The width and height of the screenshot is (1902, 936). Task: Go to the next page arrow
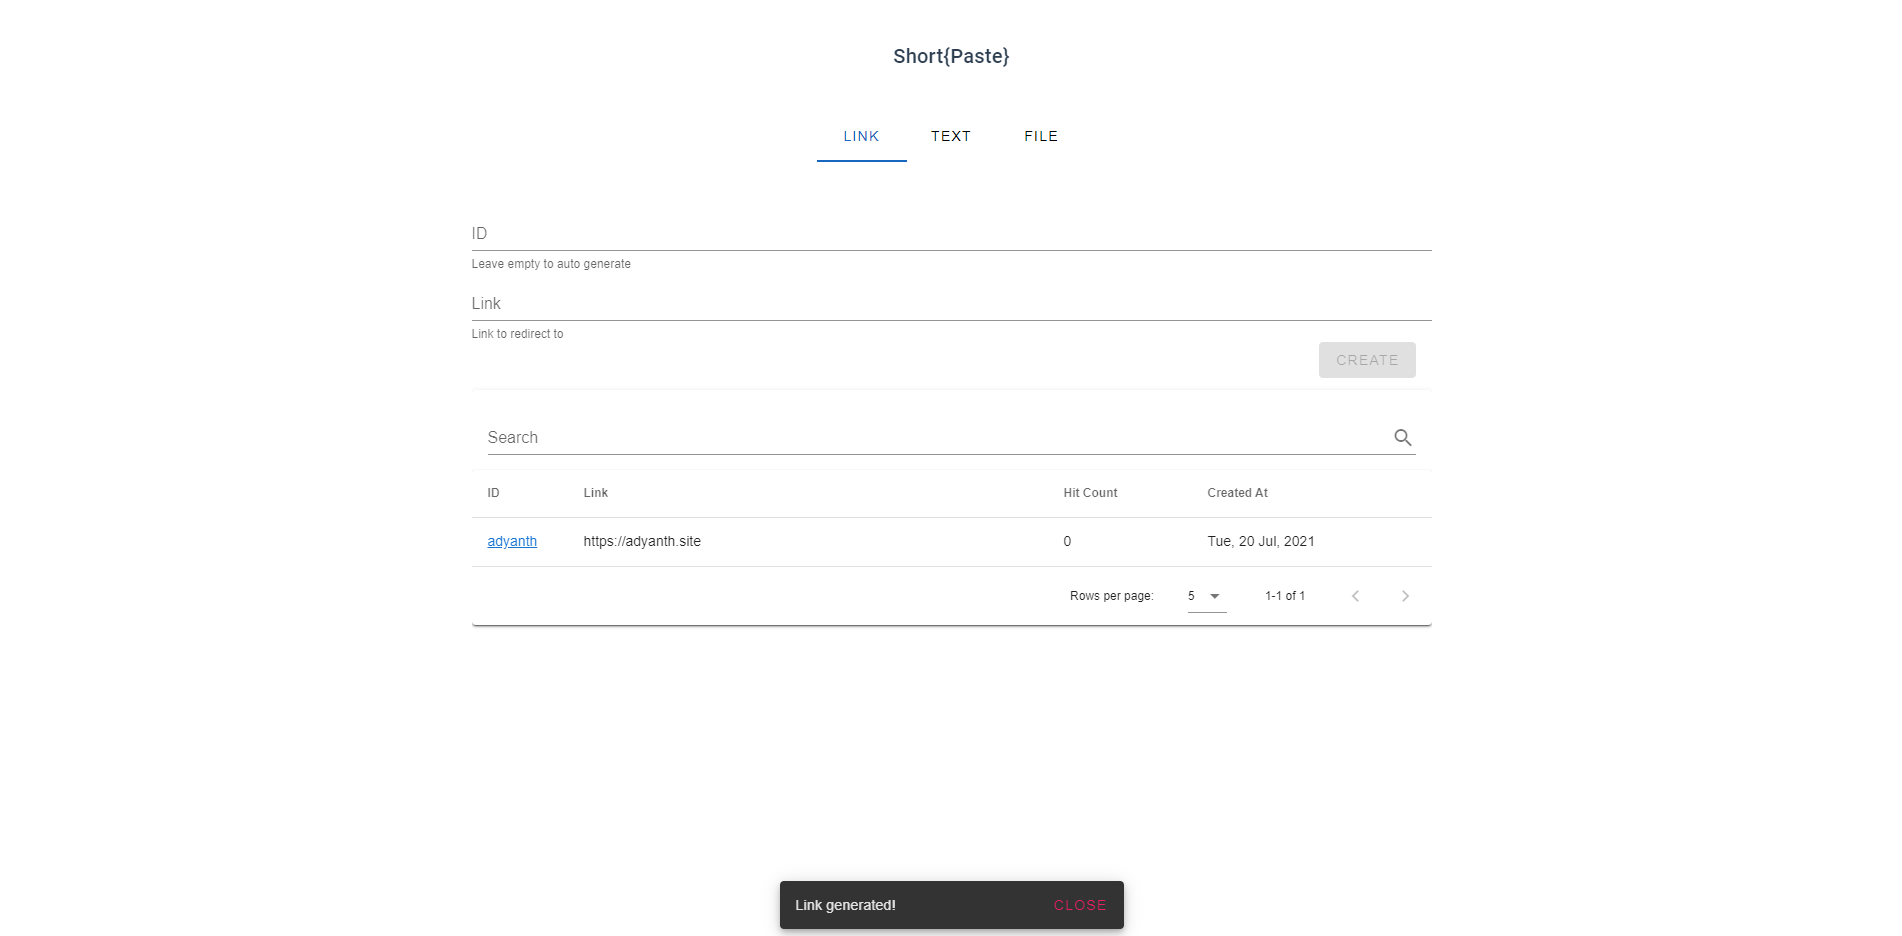click(1405, 596)
